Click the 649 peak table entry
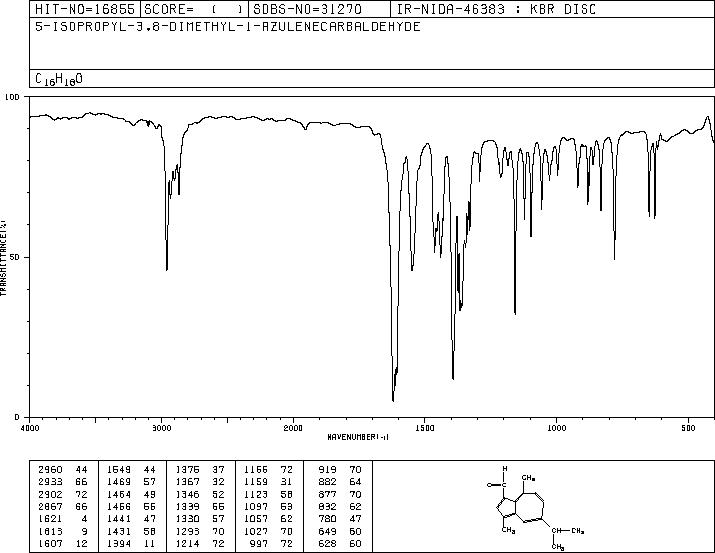Image resolution: width=715 pixels, height=553 pixels. click(x=340, y=532)
